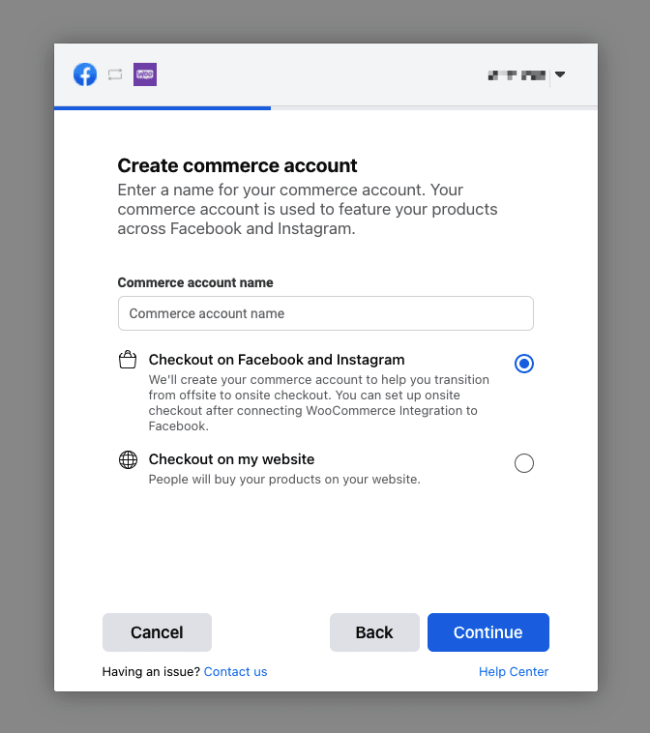Open the account switcher dropdown arrow
The height and width of the screenshot is (733, 650).
pos(560,74)
